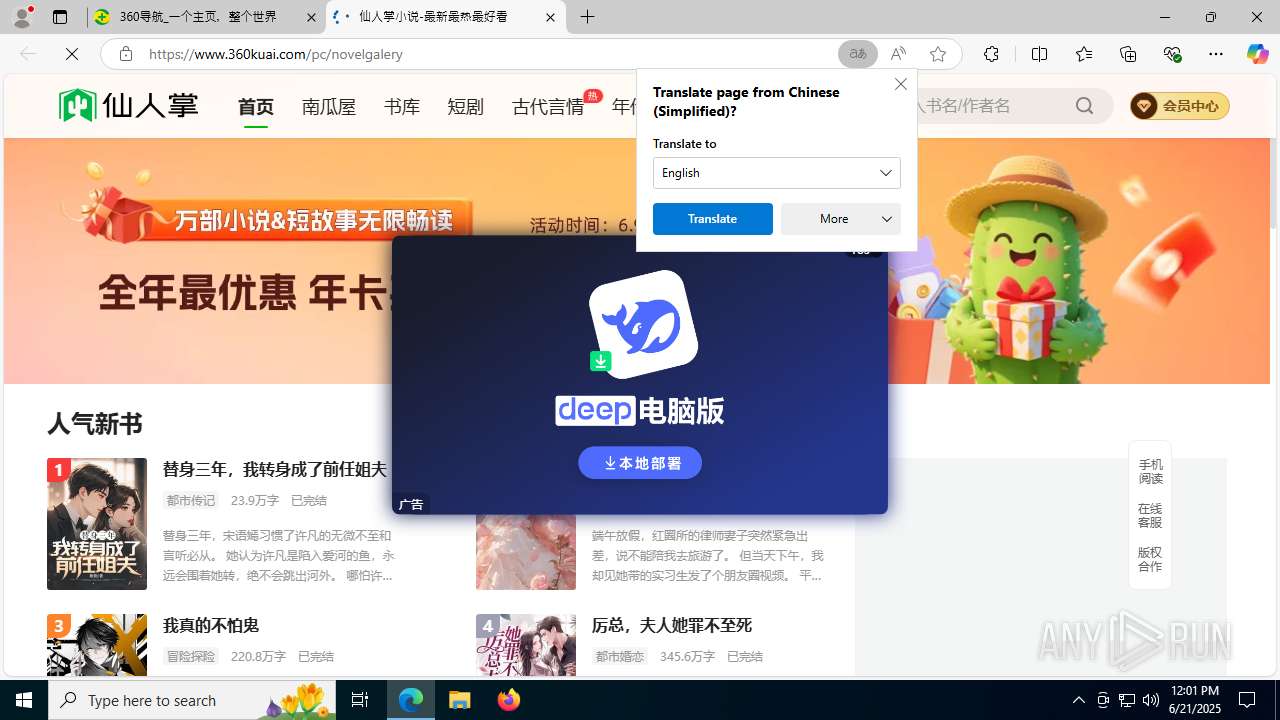Click the 仙人掌 logo
This screenshot has height=720, width=1280.
click(128, 105)
